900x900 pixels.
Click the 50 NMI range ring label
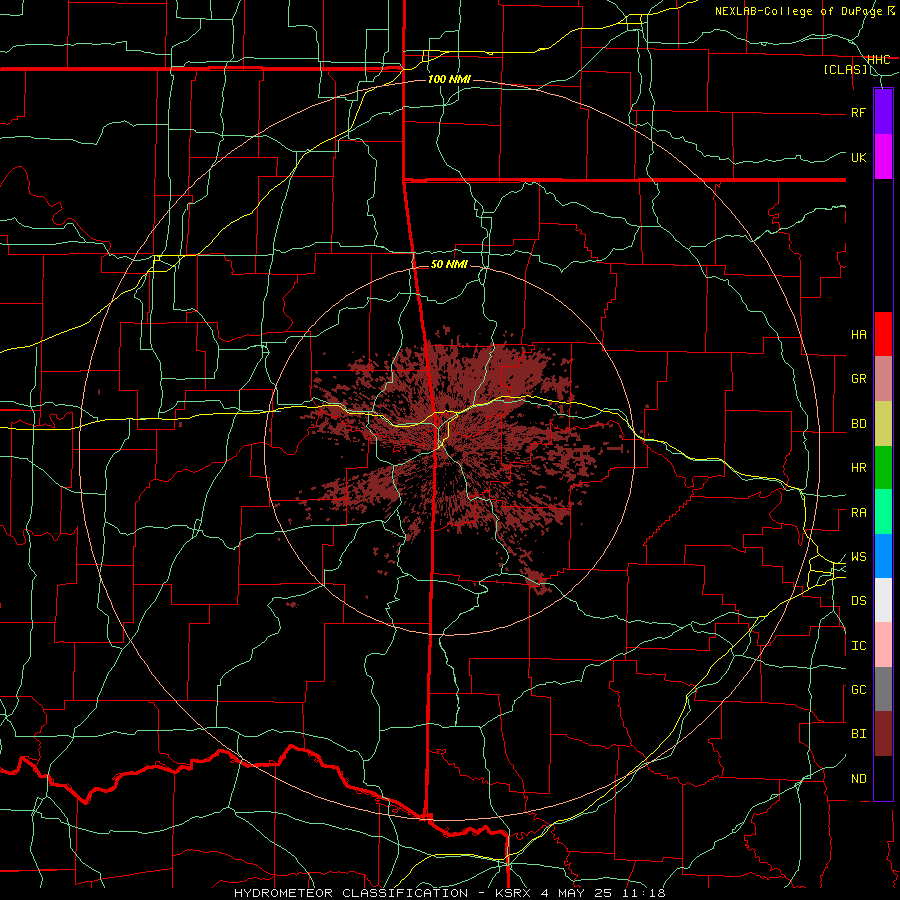click(x=449, y=264)
